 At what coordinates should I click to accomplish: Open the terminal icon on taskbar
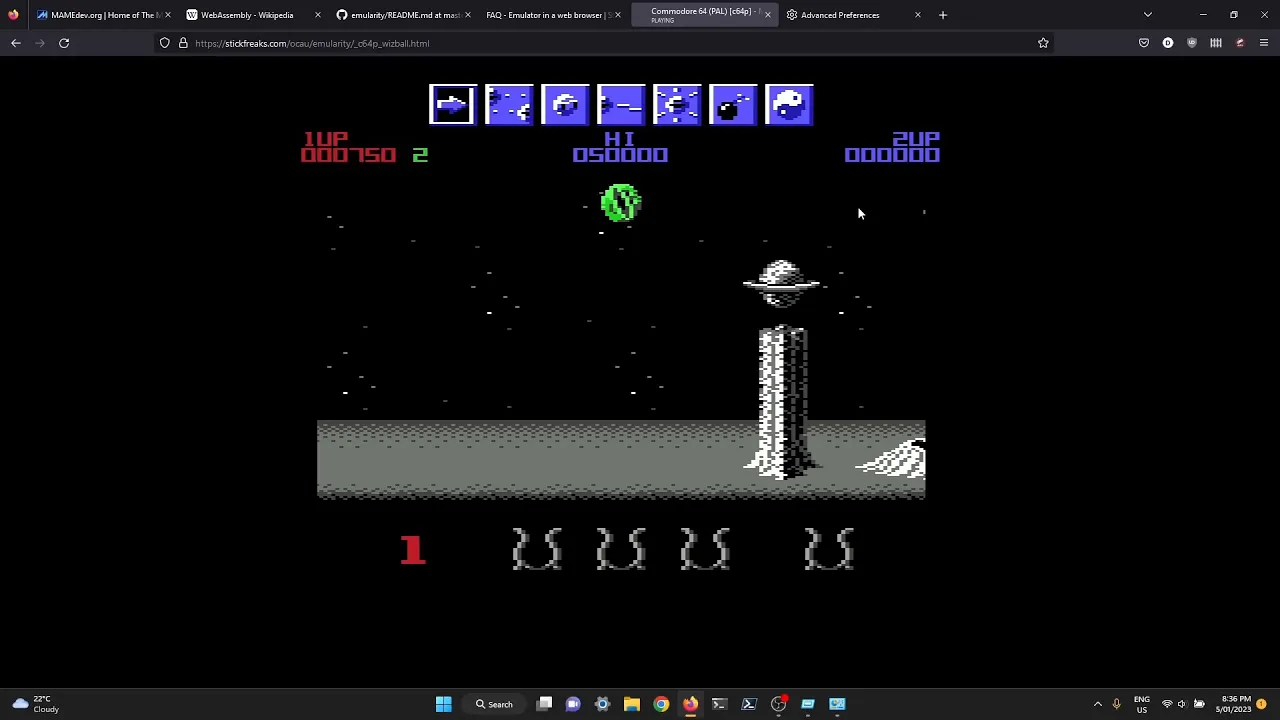719,704
